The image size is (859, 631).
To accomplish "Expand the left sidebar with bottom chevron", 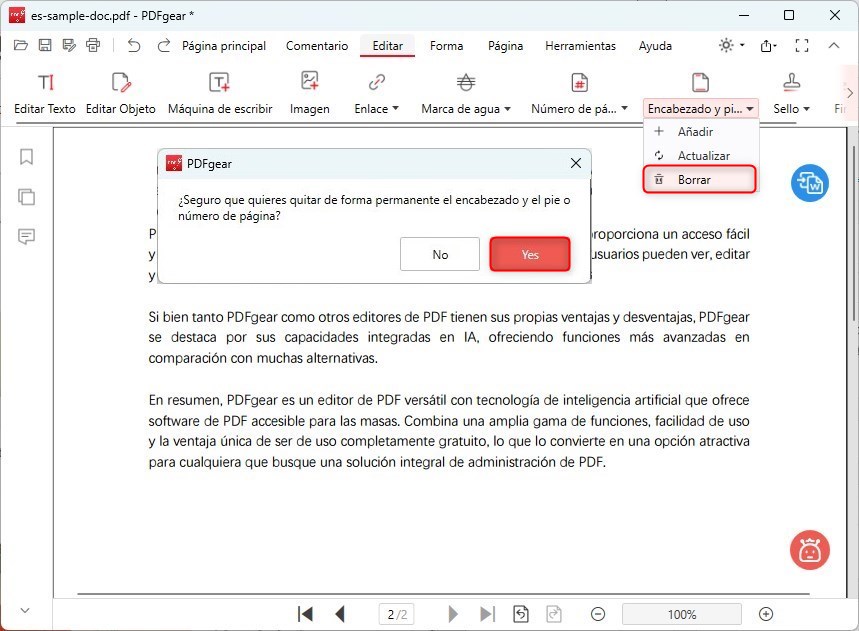I will [x=25, y=610].
